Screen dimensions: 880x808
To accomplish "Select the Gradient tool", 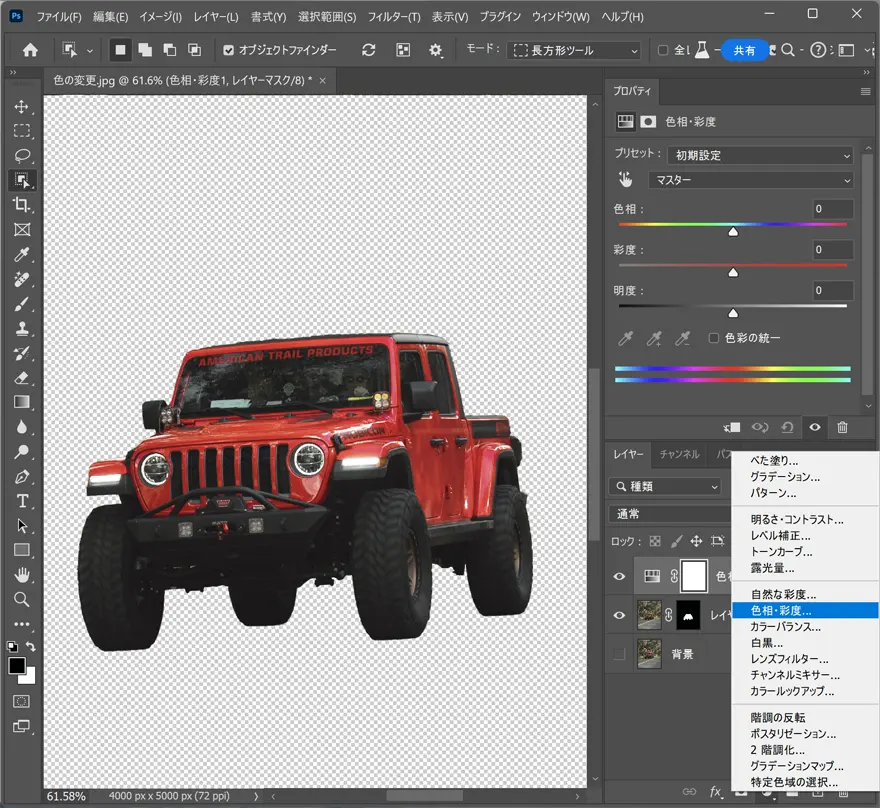I will (x=22, y=402).
